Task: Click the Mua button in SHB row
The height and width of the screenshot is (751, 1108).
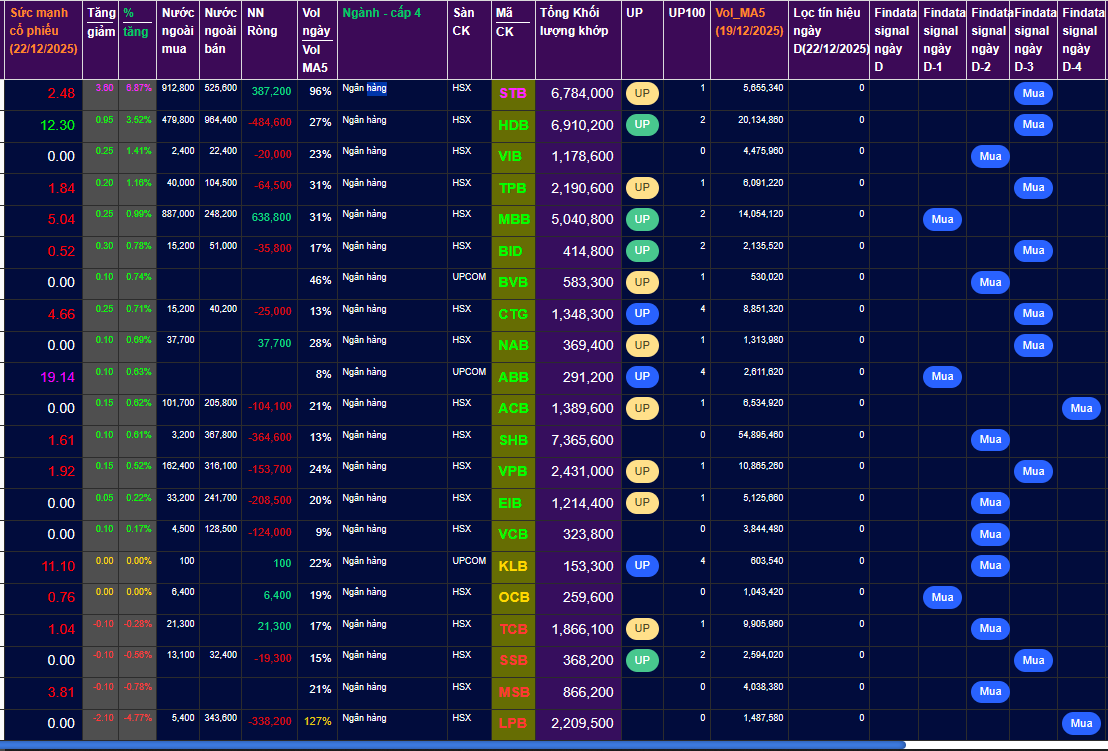Action: [990, 439]
